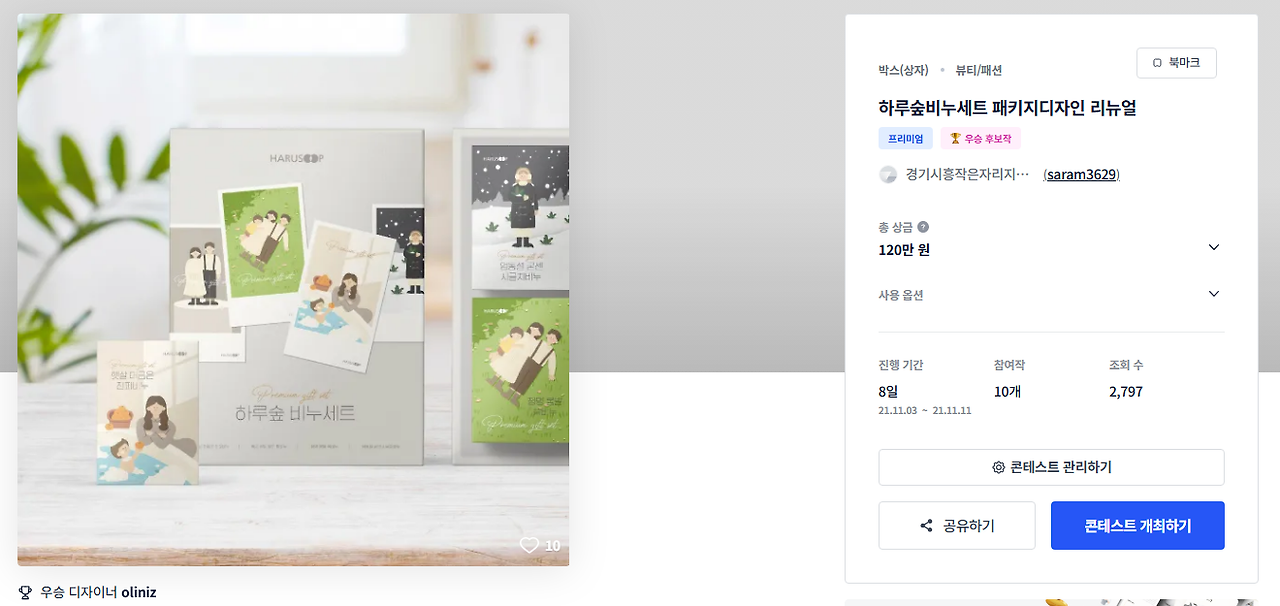
Task: Click the 공유하기 share button
Action: [957, 525]
